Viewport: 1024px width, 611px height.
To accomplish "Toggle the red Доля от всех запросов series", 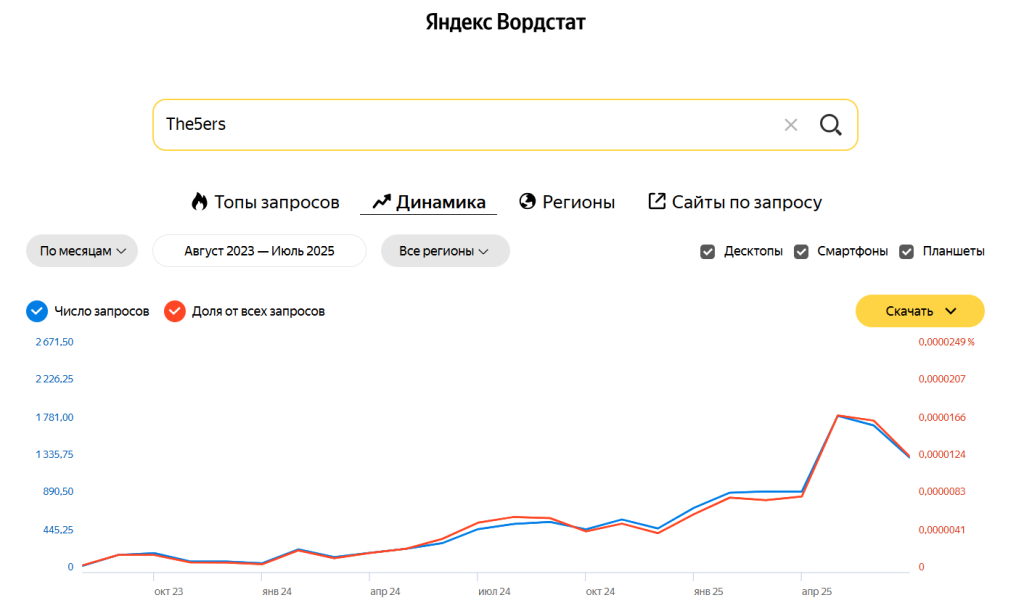I will pyautogui.click(x=175, y=311).
